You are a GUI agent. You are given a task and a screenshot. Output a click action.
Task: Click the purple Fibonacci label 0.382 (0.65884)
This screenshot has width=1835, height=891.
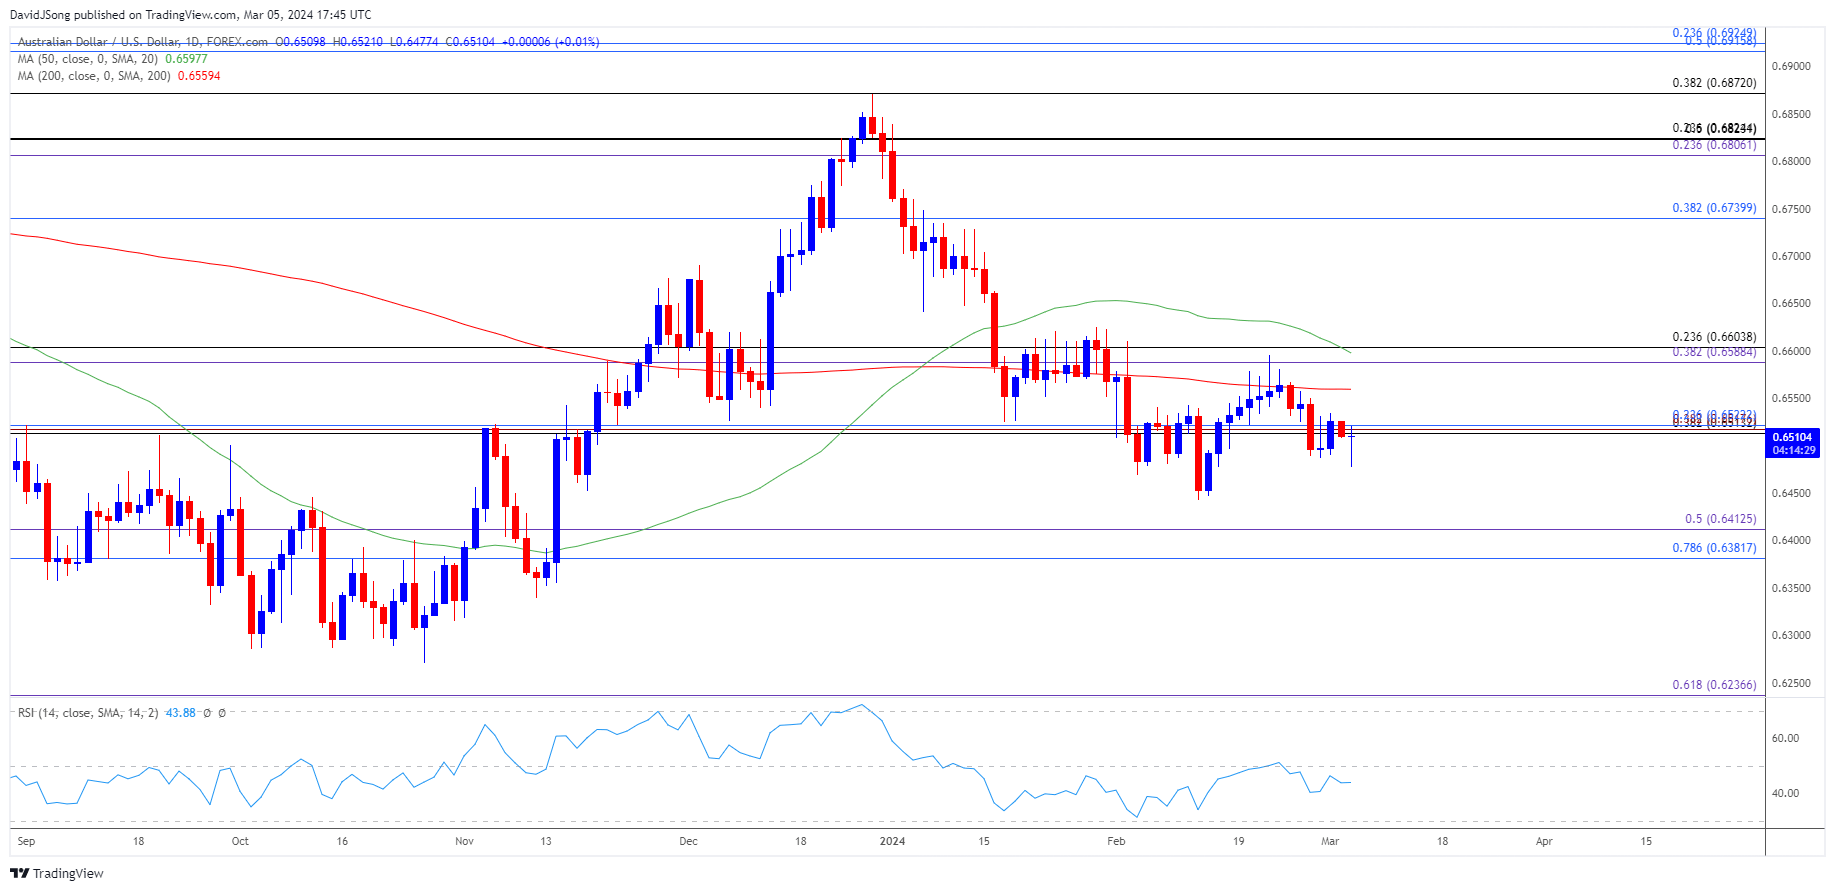pyautogui.click(x=1714, y=352)
